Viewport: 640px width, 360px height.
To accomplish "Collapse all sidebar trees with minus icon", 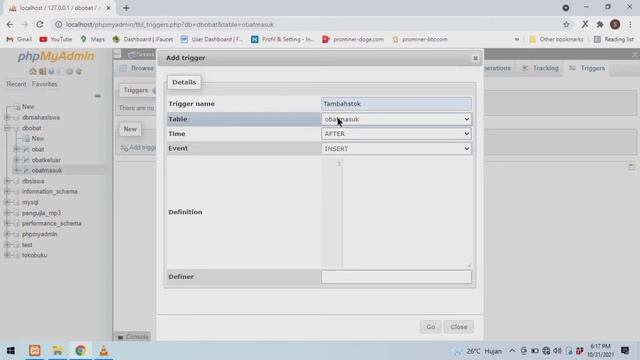I will 97,96.
